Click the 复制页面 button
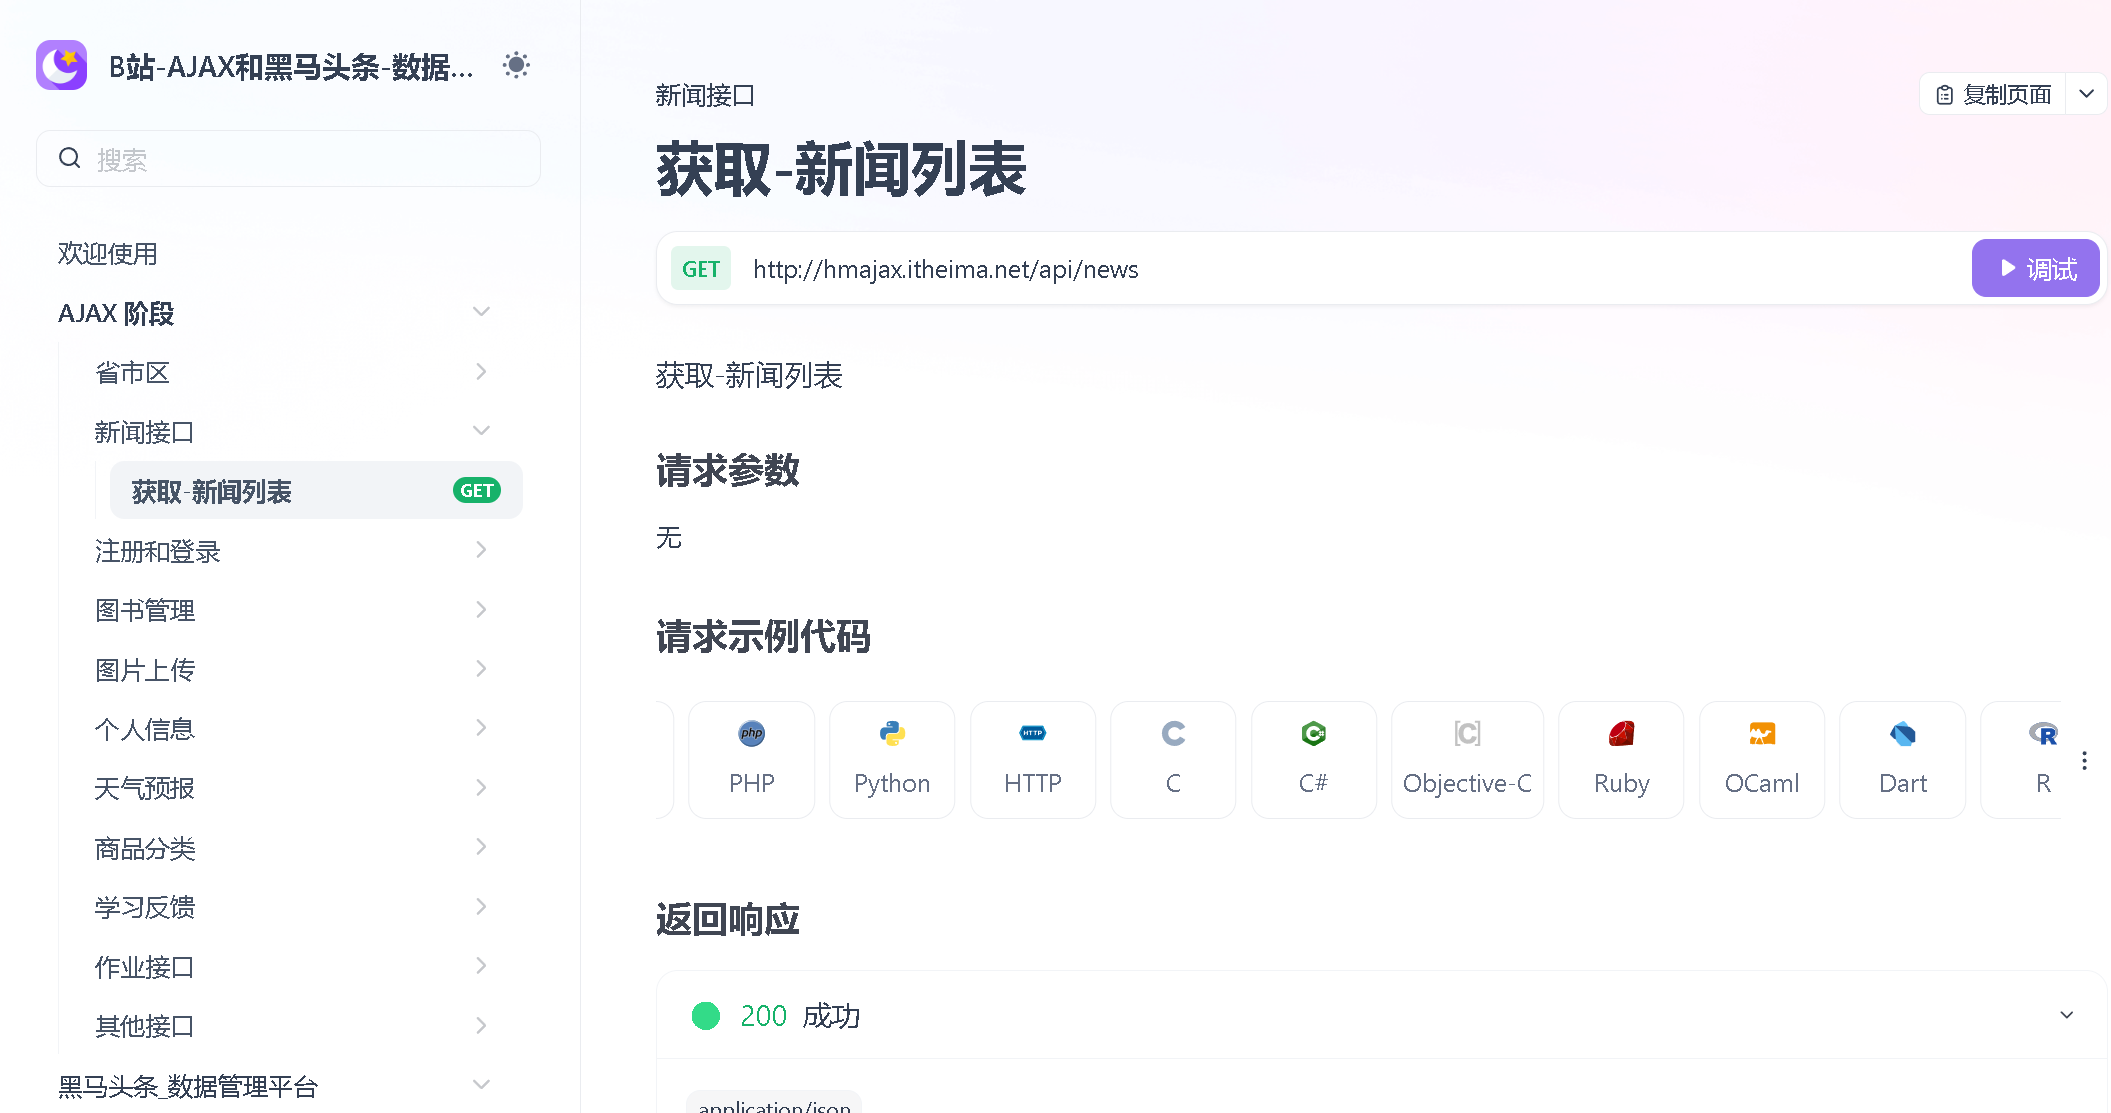The width and height of the screenshot is (2111, 1113). [x=1993, y=94]
